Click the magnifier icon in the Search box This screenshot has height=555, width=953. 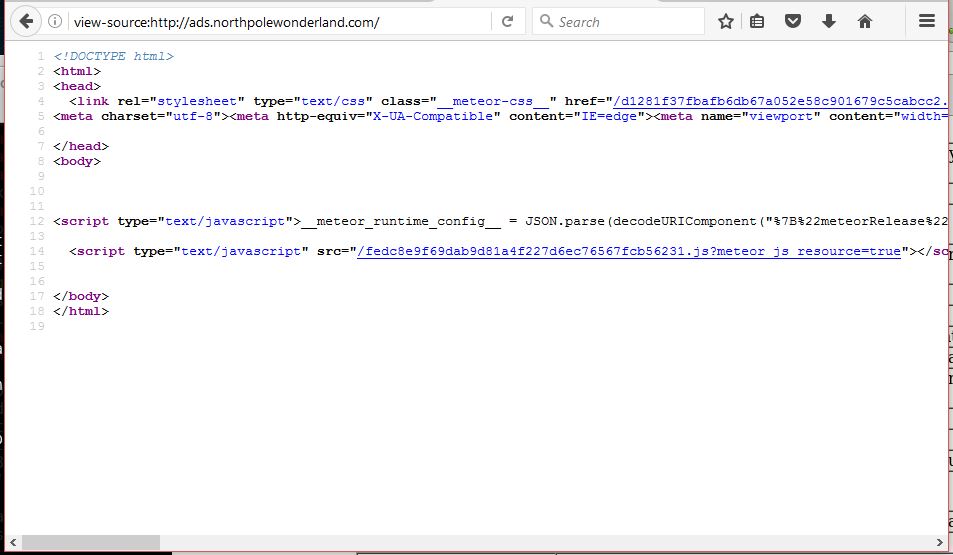click(546, 21)
